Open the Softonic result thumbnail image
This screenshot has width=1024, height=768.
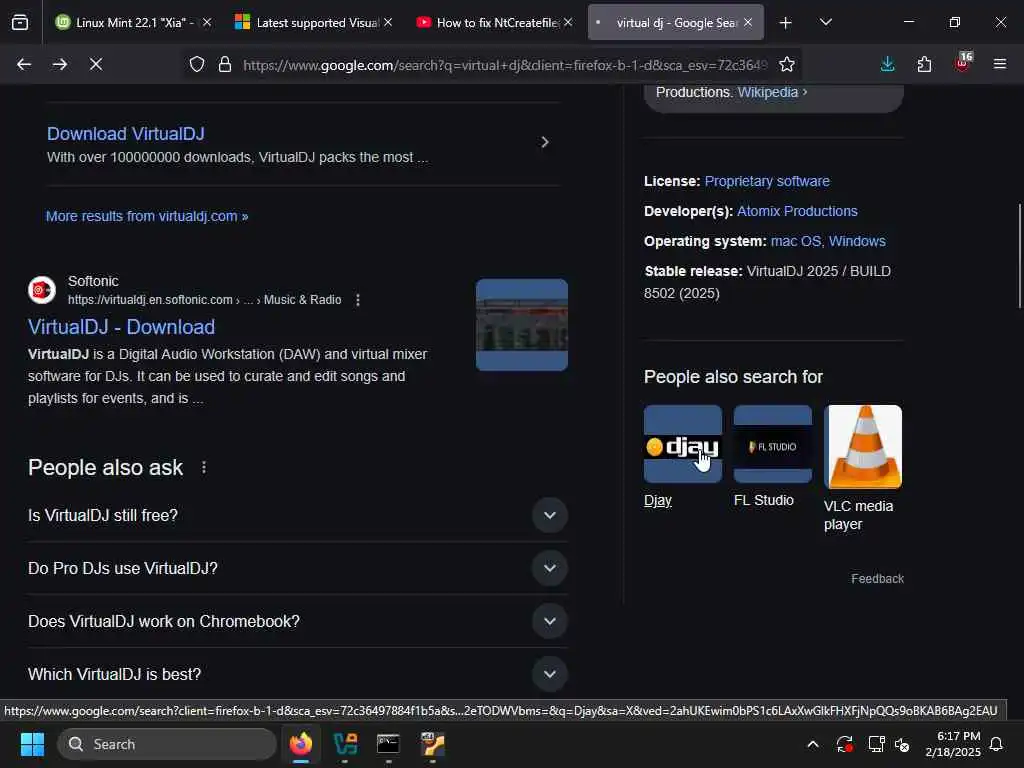pos(522,325)
